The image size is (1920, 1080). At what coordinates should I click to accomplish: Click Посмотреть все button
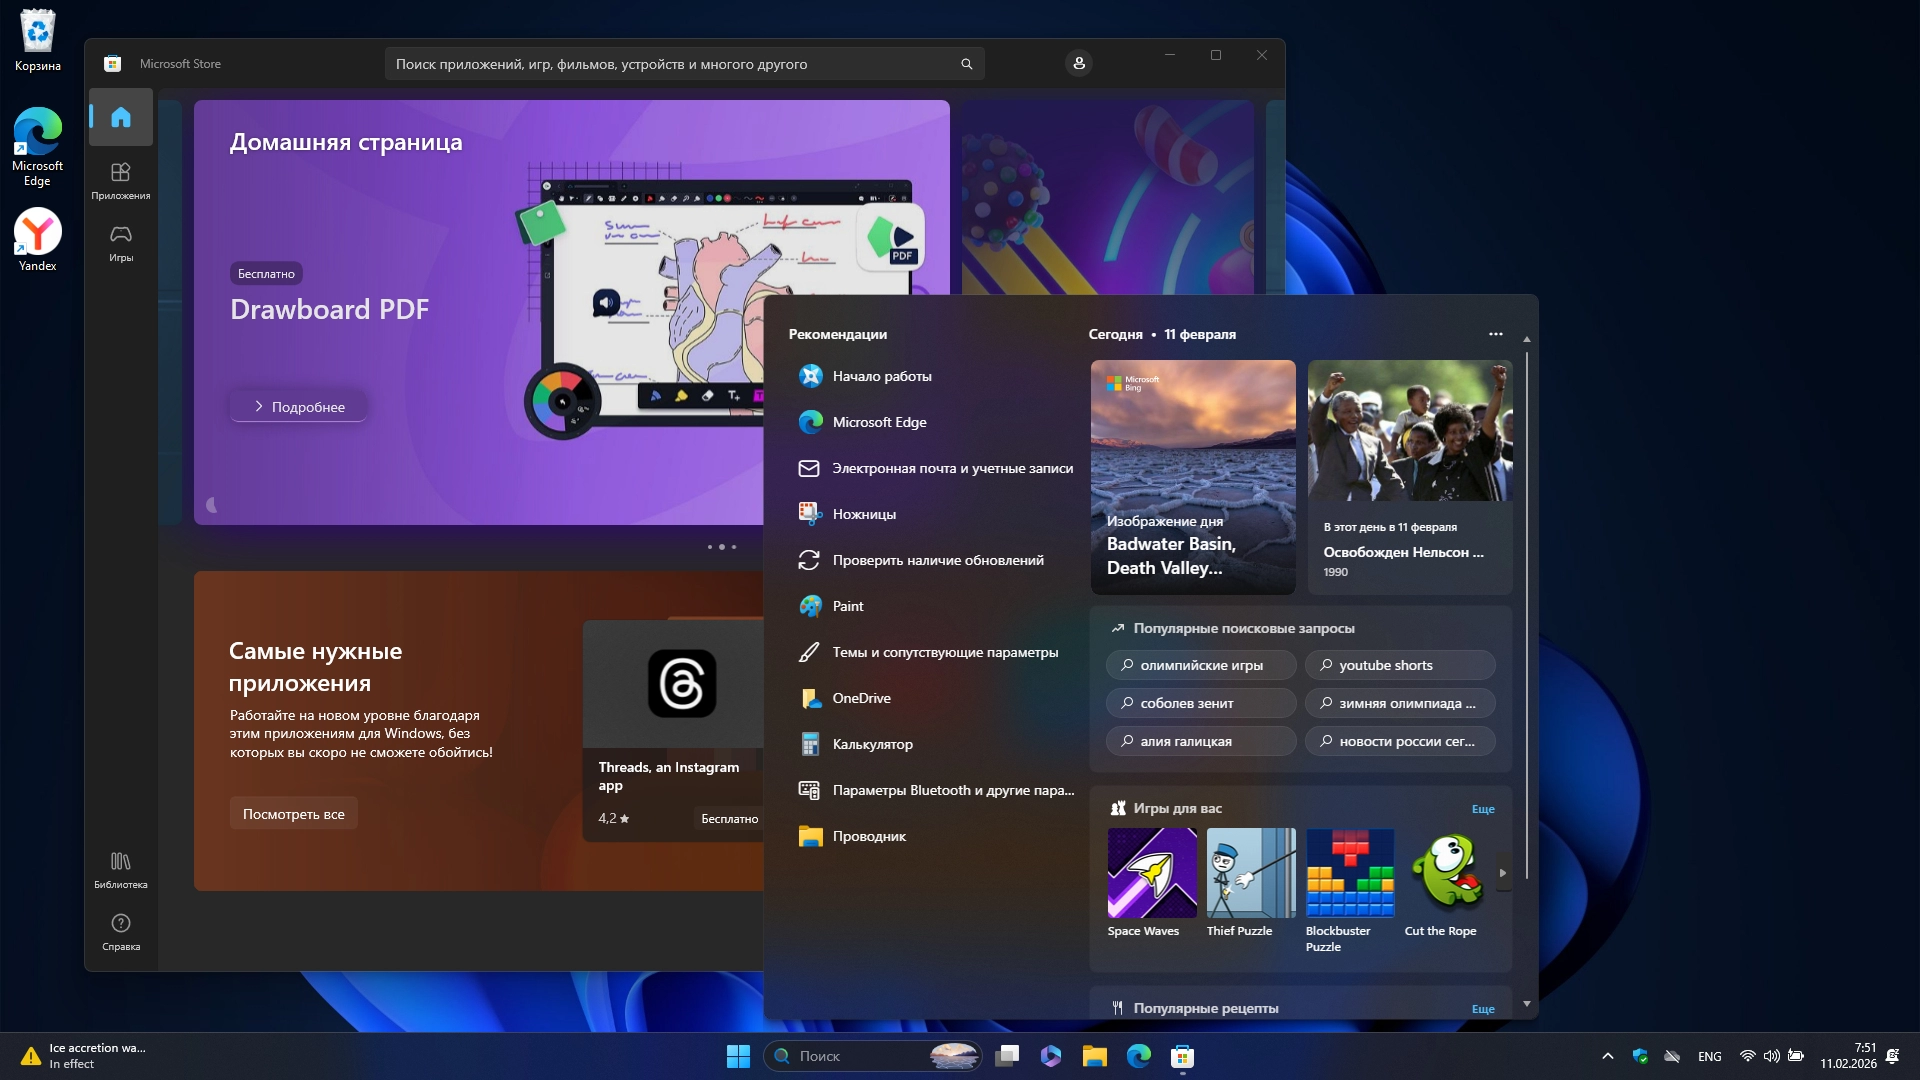[293, 814]
